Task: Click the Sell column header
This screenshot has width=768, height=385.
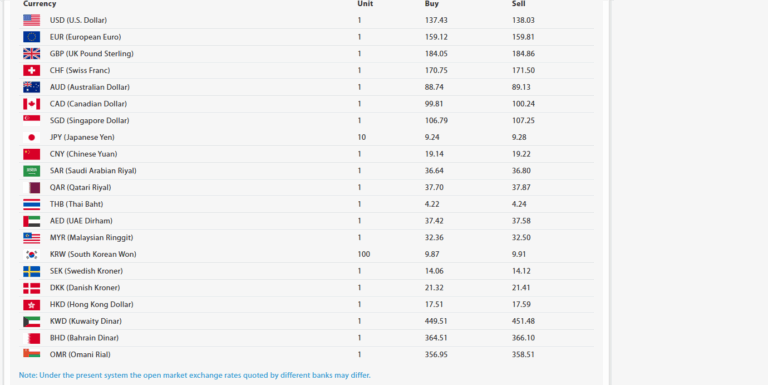Action: (x=518, y=4)
